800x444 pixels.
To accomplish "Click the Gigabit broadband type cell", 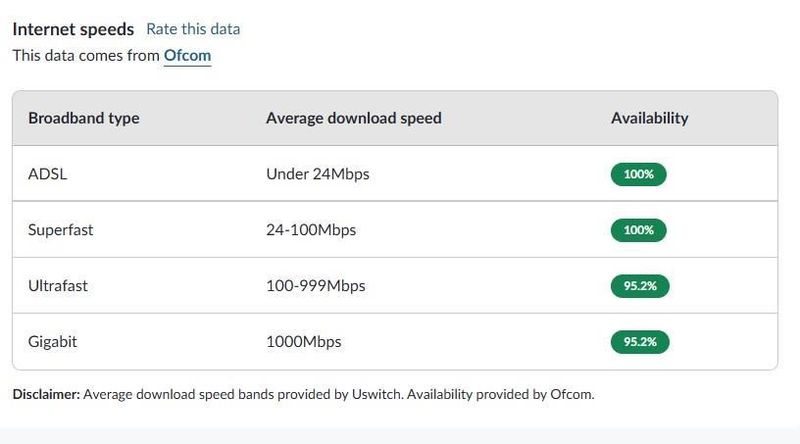I will click(53, 342).
